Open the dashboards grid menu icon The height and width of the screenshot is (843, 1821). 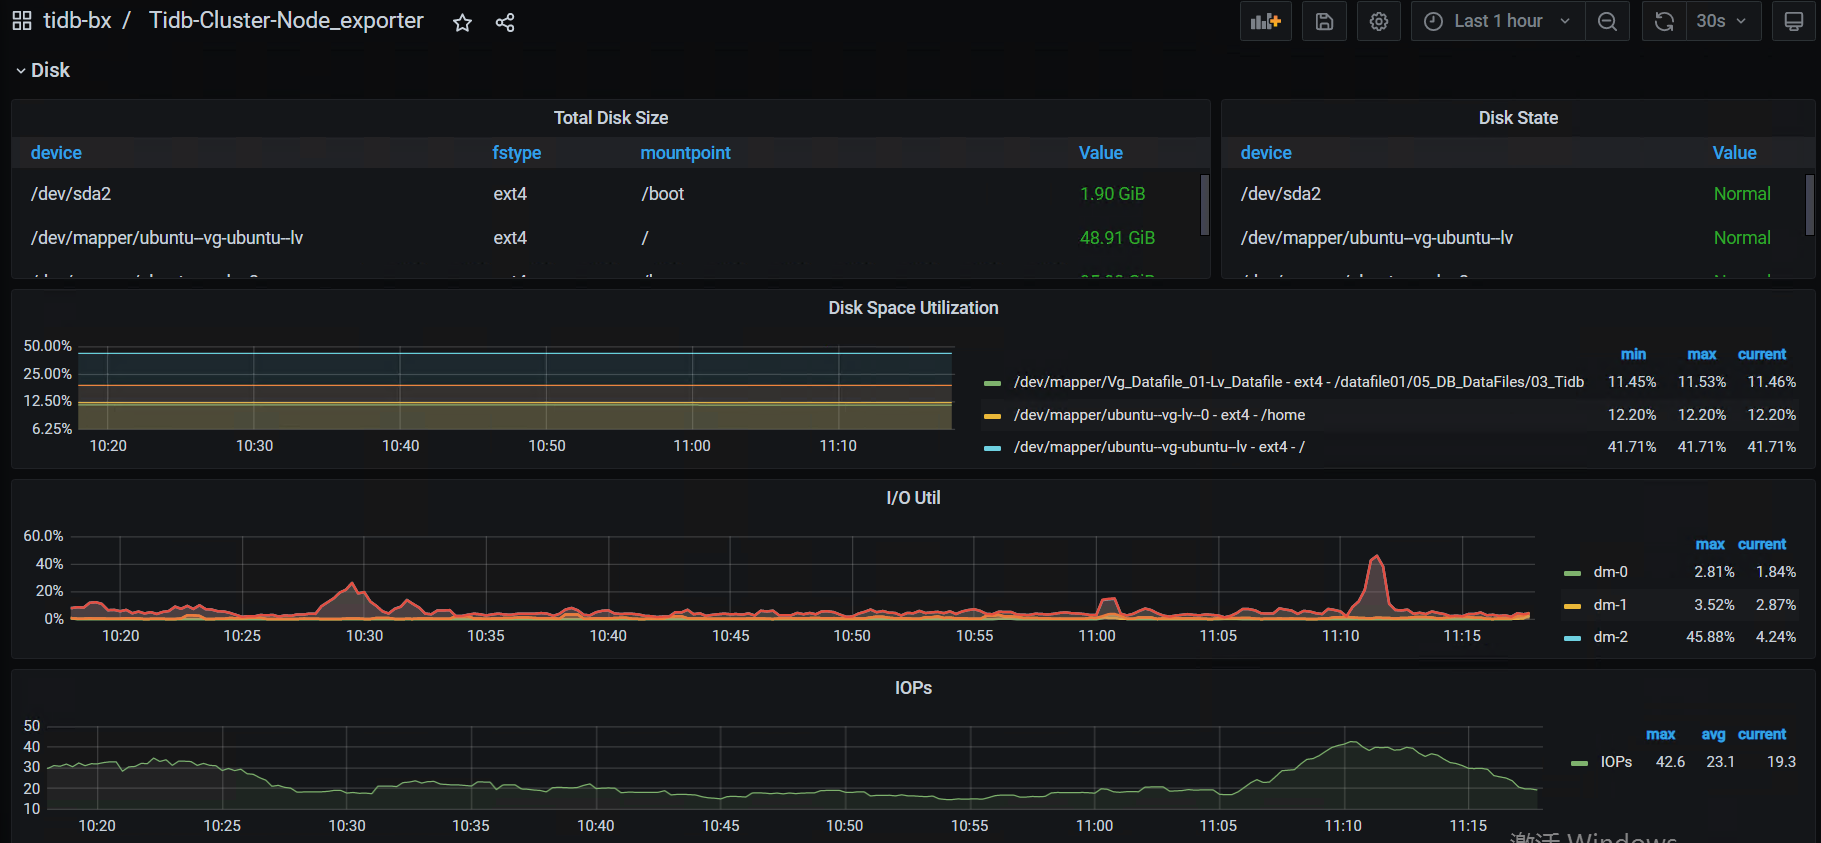[21, 21]
